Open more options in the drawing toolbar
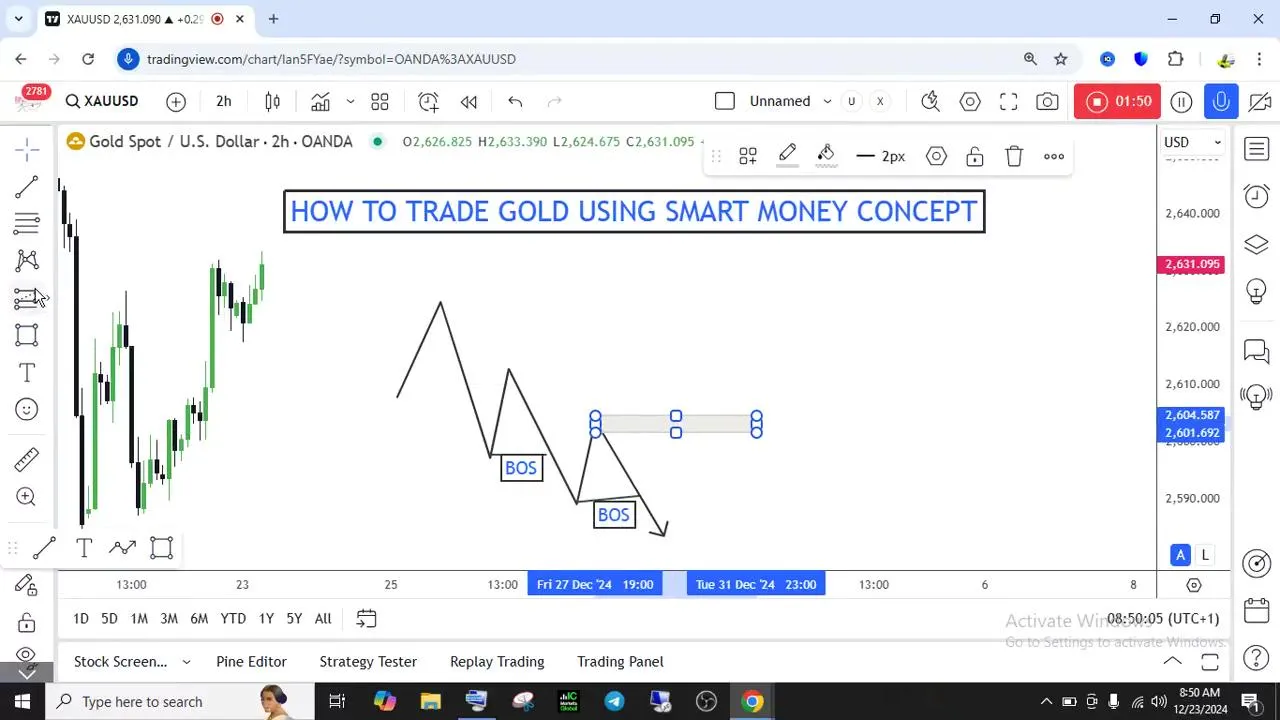The width and height of the screenshot is (1280, 720). (x=1054, y=156)
